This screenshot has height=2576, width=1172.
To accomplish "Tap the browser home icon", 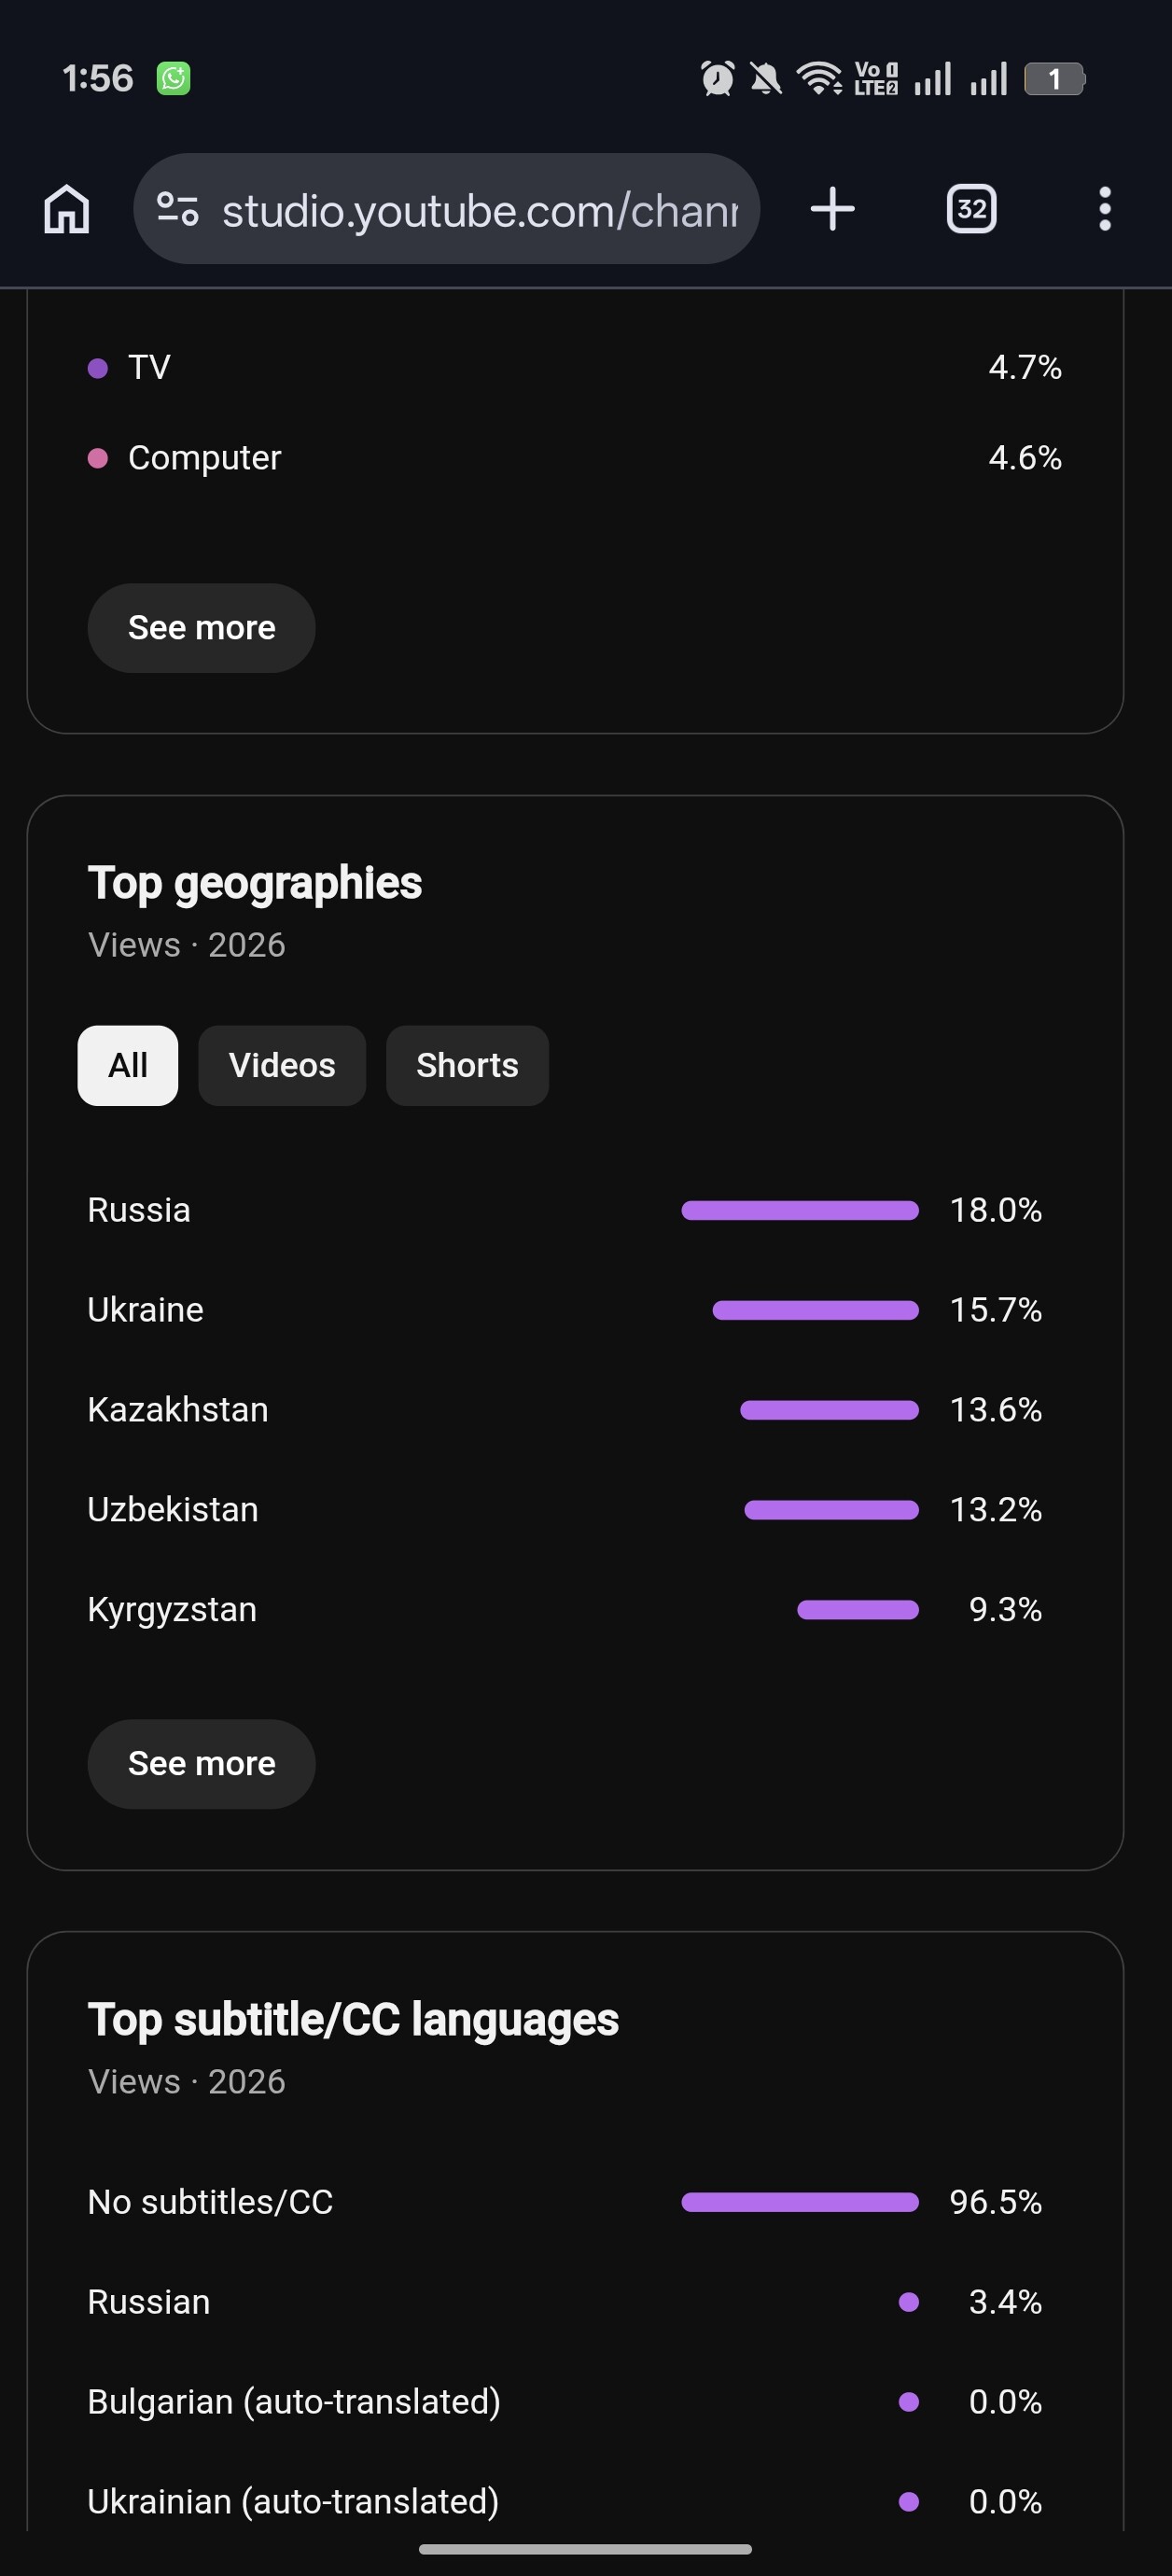I will click(67, 210).
